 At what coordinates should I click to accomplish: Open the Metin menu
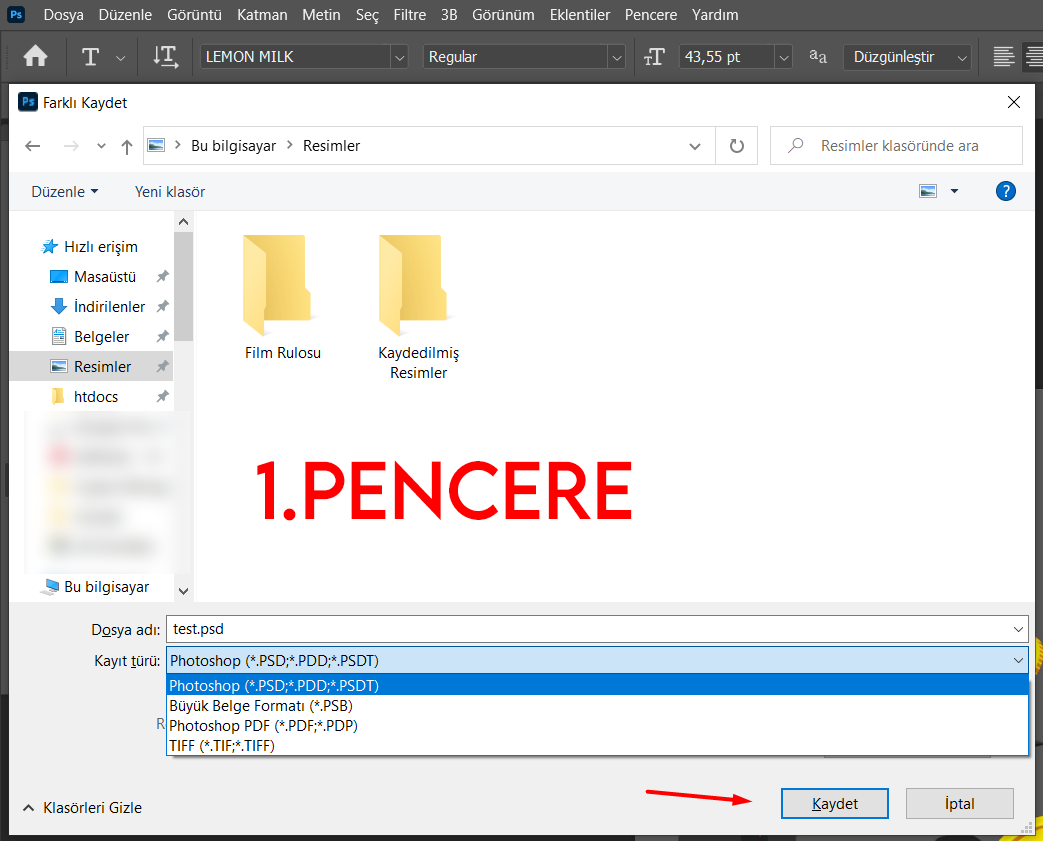click(x=321, y=15)
